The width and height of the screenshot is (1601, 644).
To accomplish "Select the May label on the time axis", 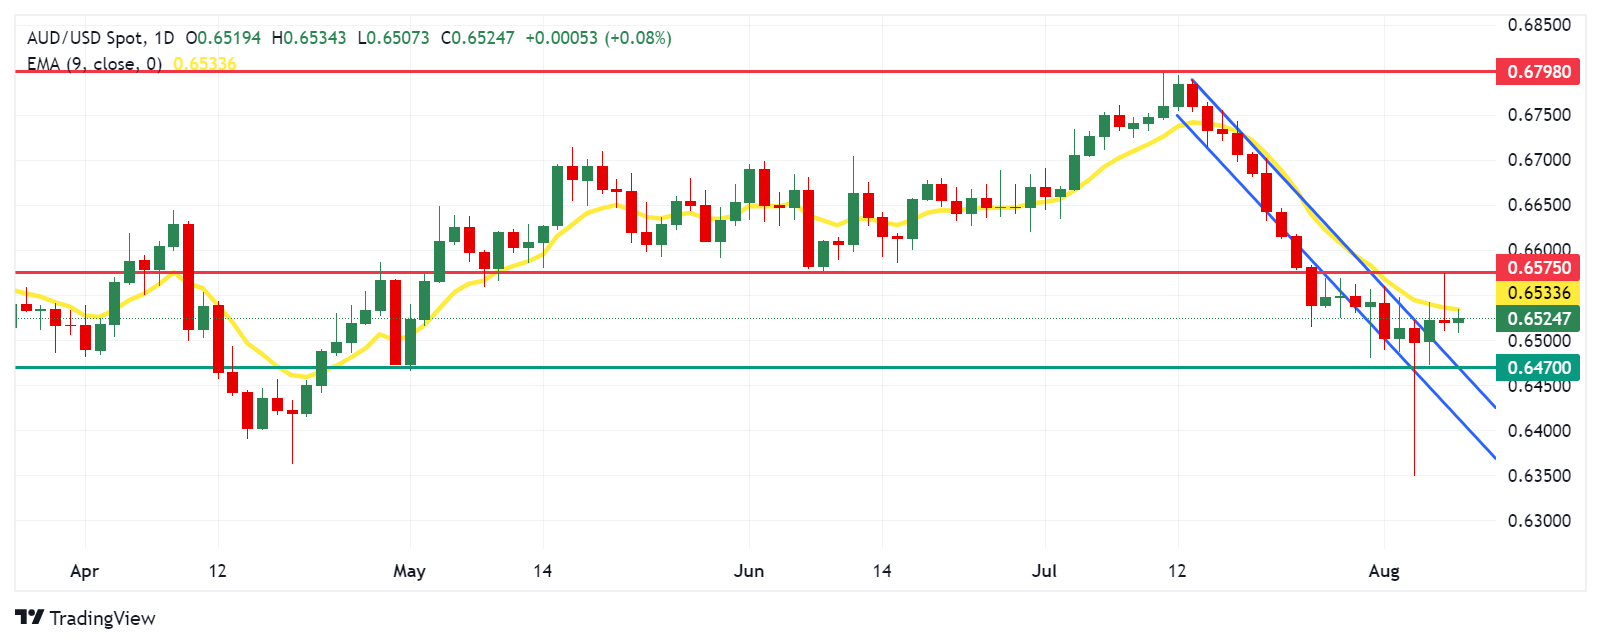I will tap(409, 571).
